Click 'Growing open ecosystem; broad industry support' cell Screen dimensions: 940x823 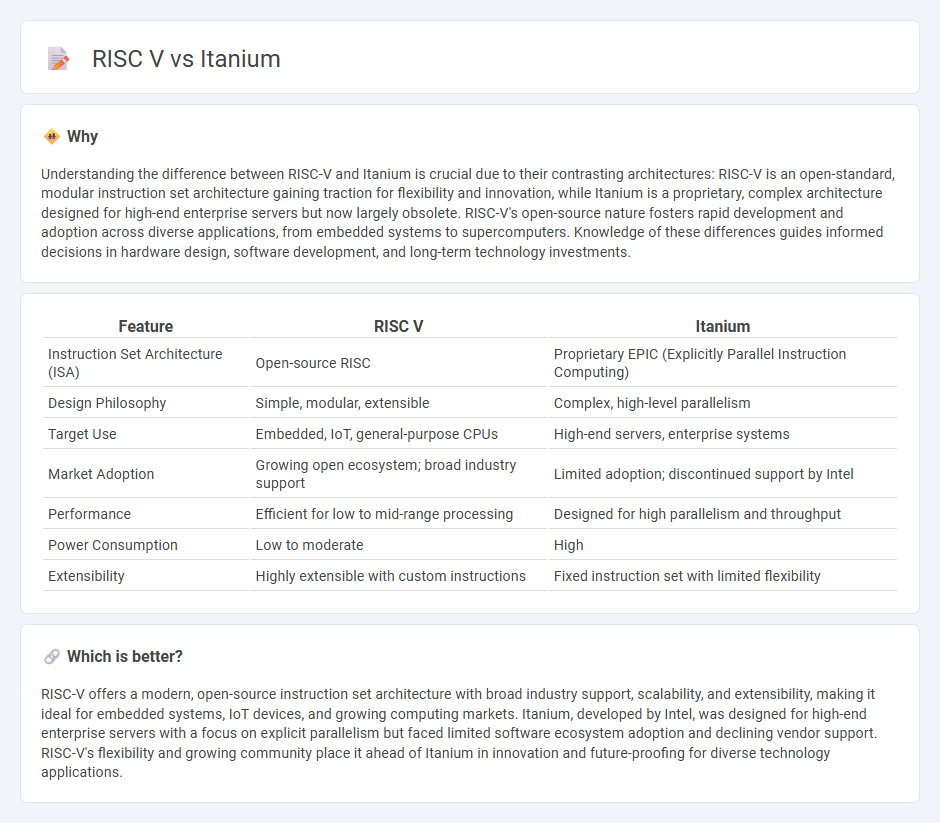coord(385,474)
